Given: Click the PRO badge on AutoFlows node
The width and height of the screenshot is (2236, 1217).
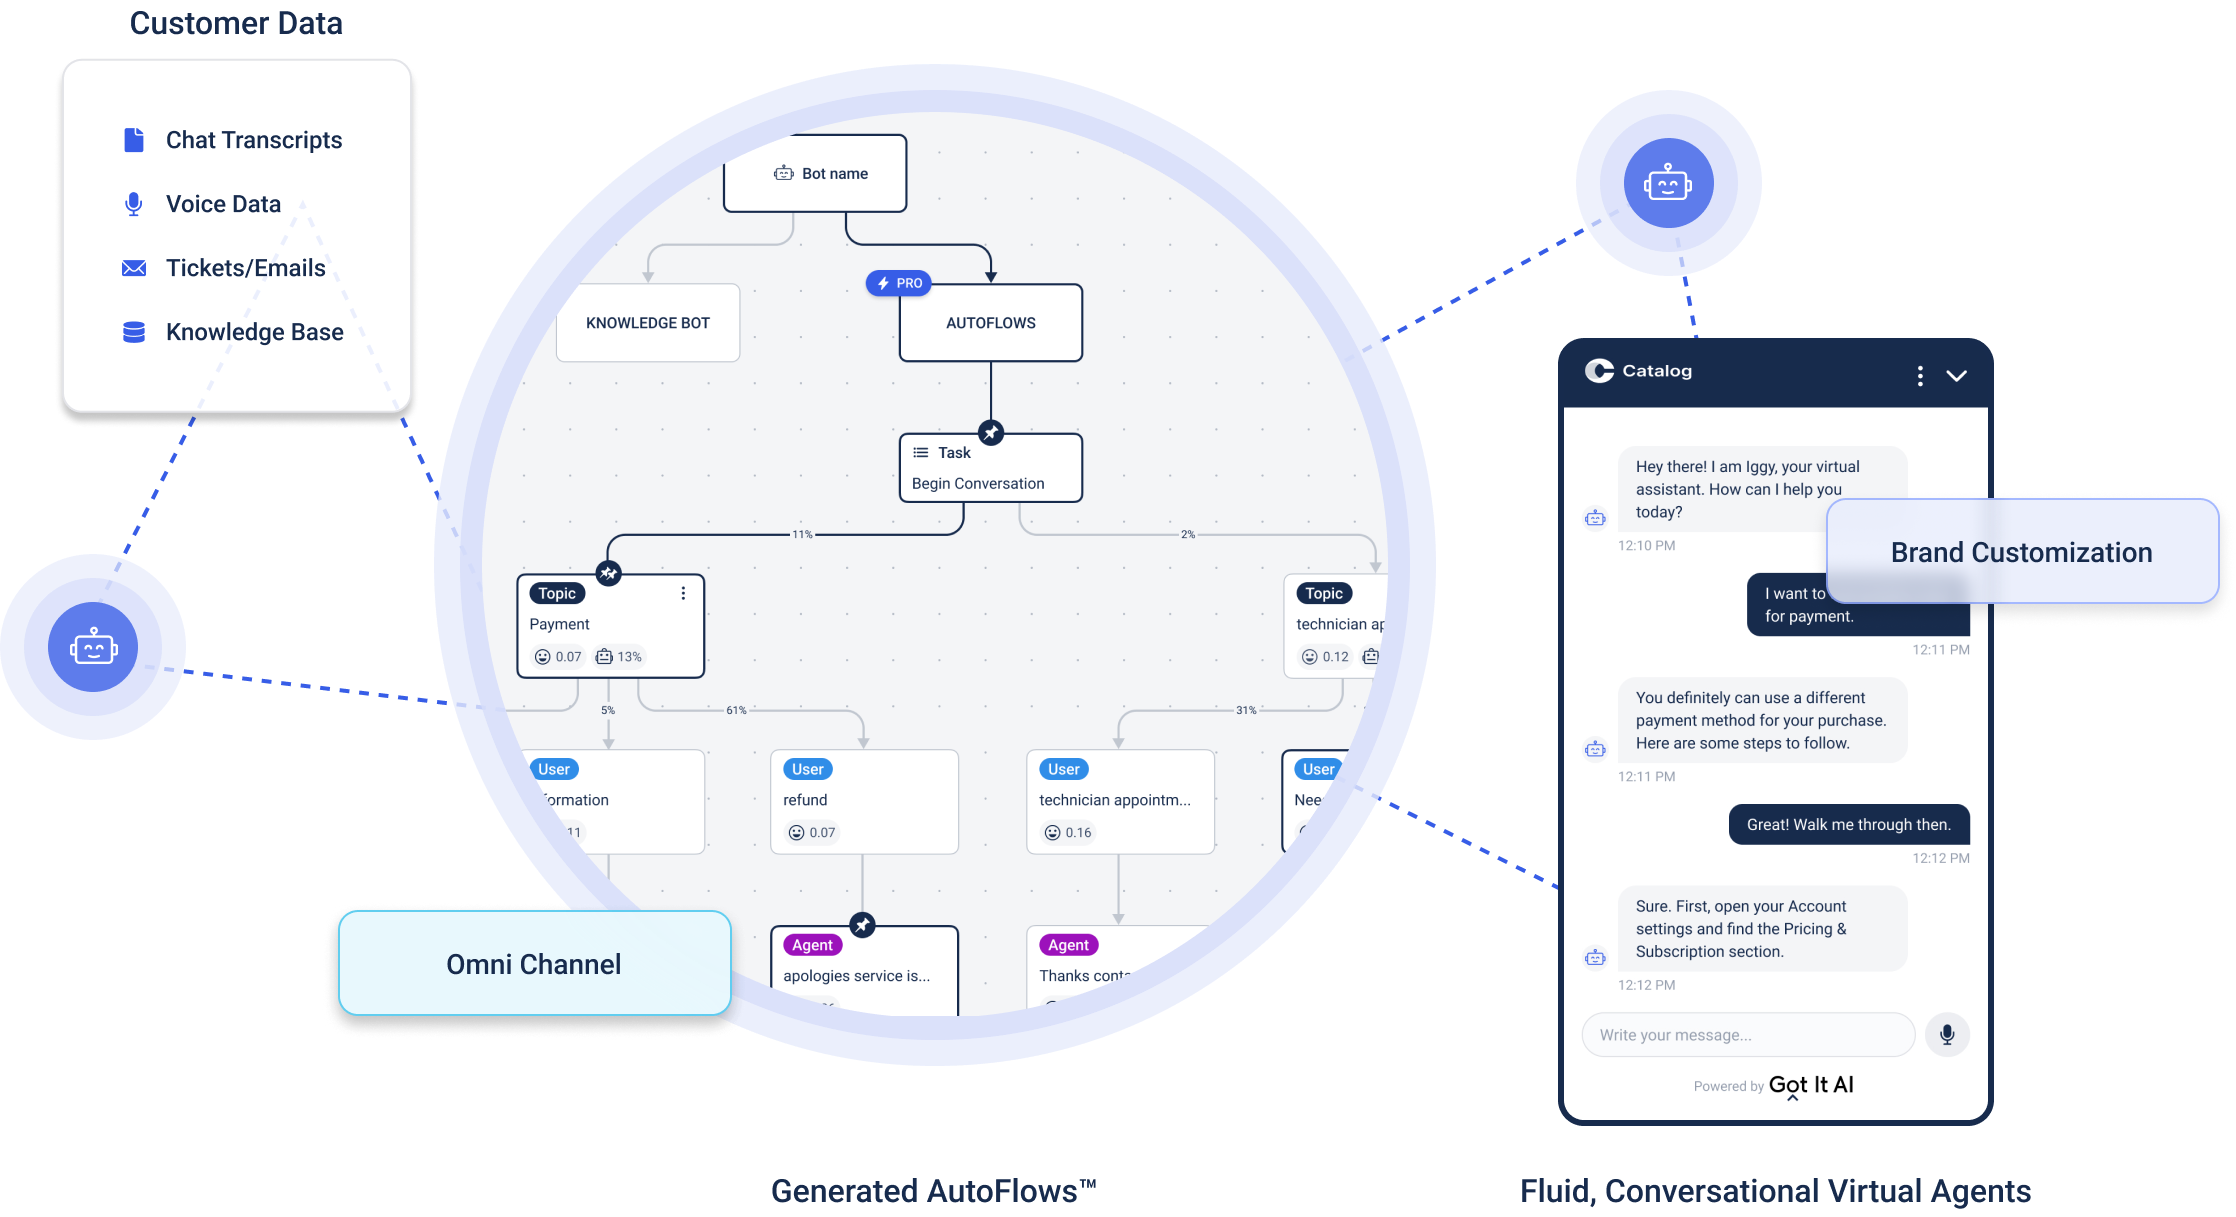Looking at the screenshot, I should tap(901, 283).
